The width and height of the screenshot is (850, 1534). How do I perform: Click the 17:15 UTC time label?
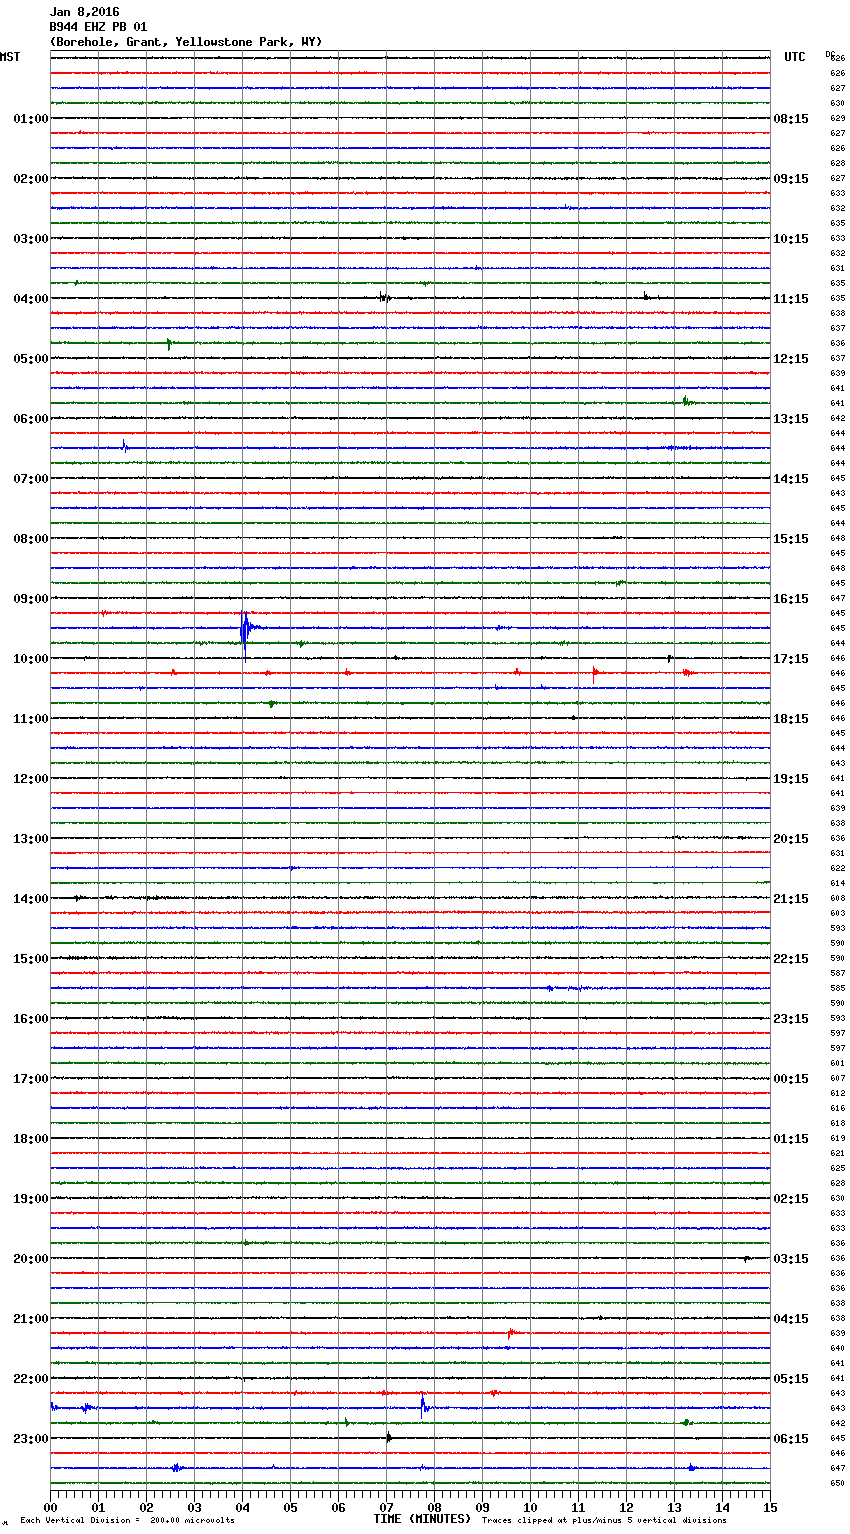point(791,659)
